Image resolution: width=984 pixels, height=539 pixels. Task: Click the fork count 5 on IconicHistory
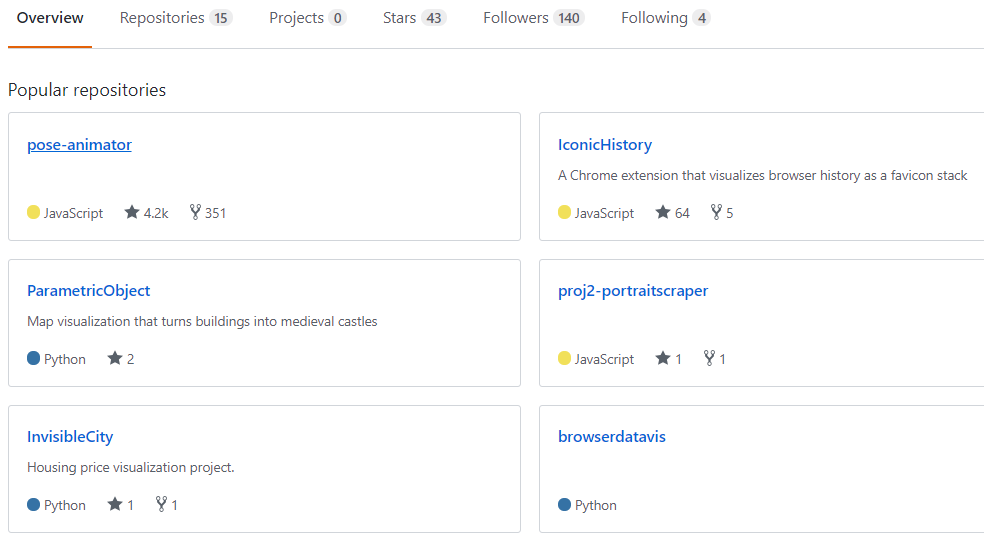click(729, 213)
